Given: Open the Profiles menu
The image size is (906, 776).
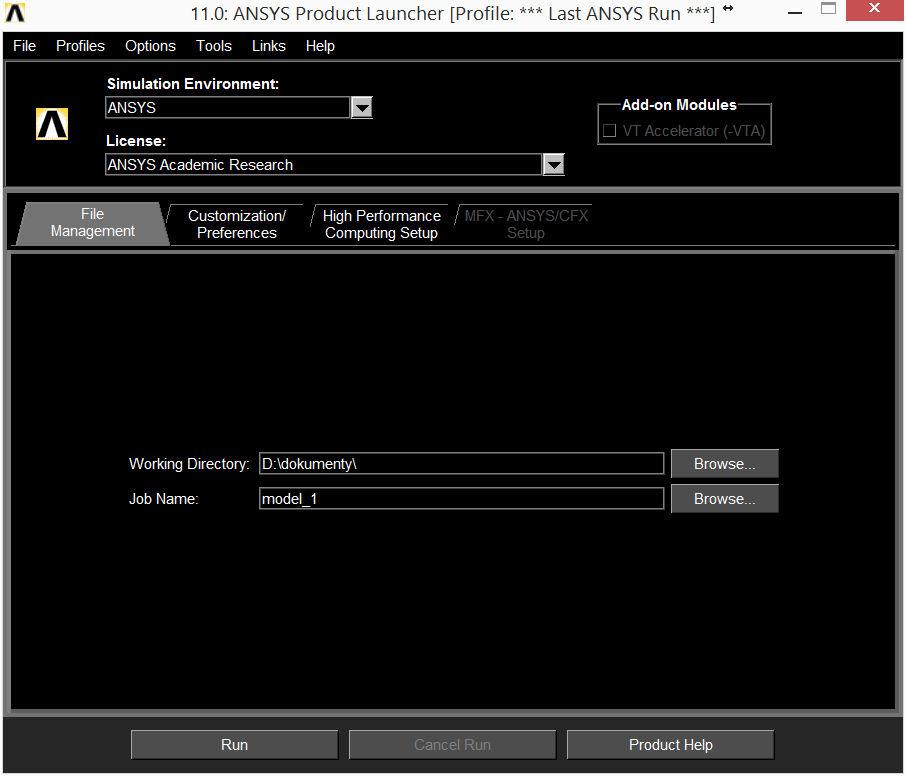Looking at the screenshot, I should pos(80,46).
